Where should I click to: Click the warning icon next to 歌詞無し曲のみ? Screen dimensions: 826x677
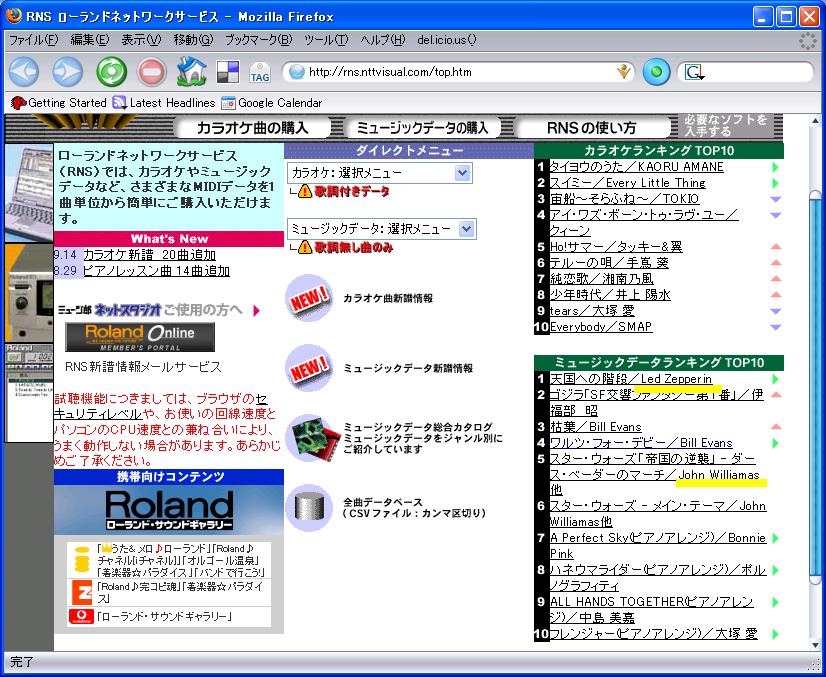pos(305,247)
